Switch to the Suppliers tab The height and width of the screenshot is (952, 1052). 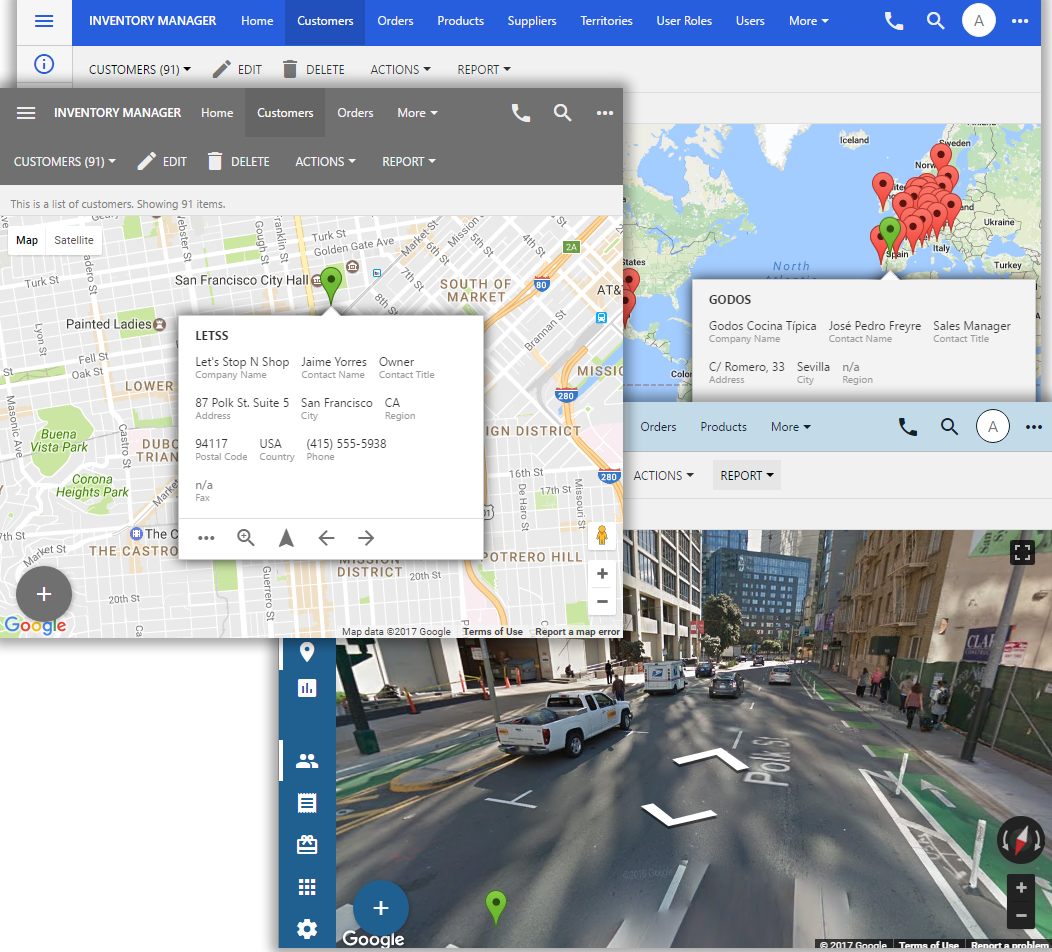click(531, 19)
